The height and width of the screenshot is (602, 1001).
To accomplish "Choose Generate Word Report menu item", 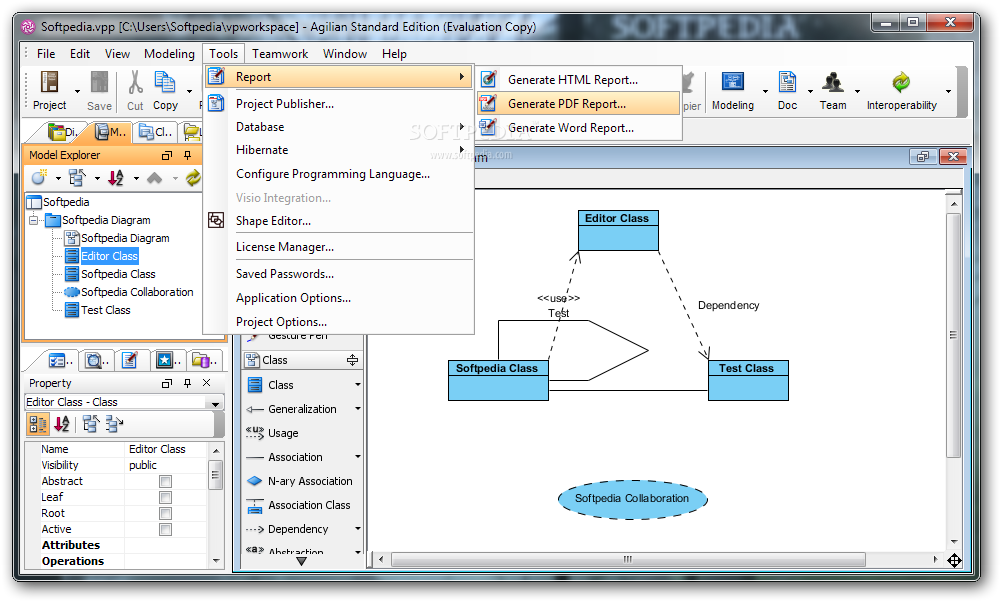I will point(578,128).
